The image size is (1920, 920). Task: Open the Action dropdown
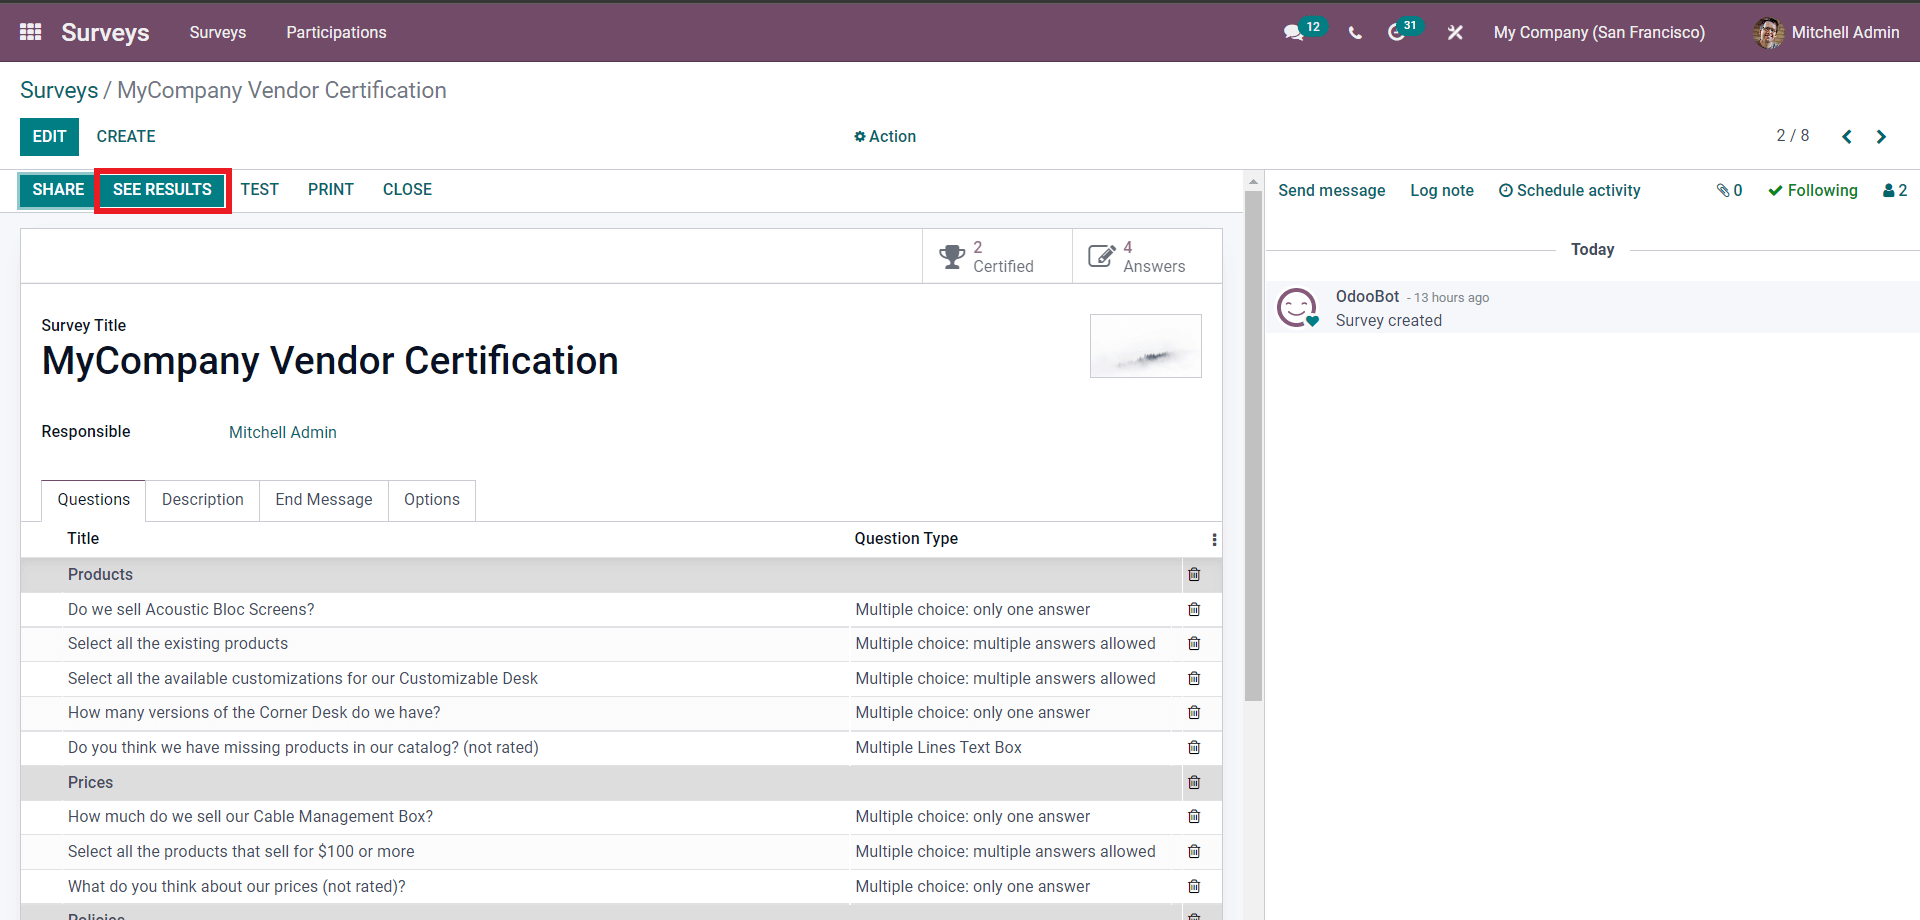885,137
